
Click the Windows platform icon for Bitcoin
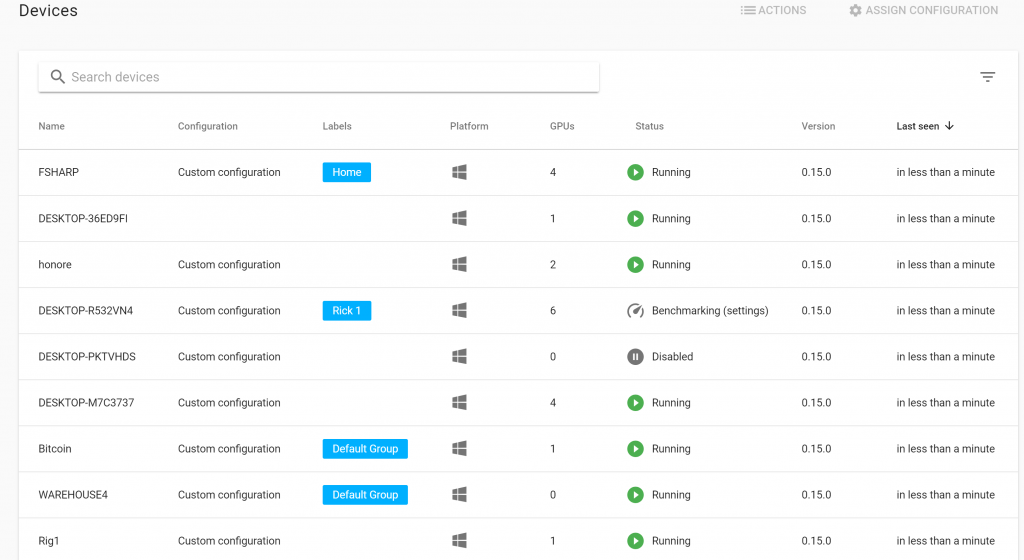(x=459, y=448)
